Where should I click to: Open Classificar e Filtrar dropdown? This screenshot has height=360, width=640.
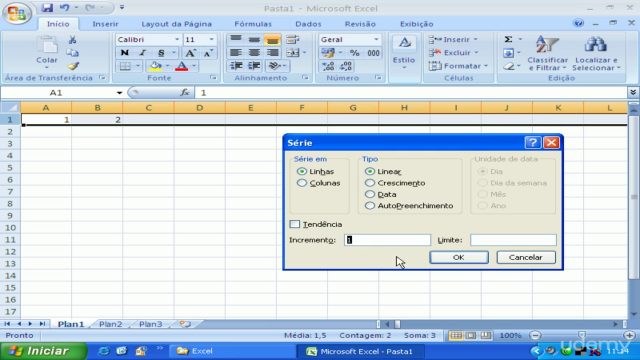(x=547, y=53)
